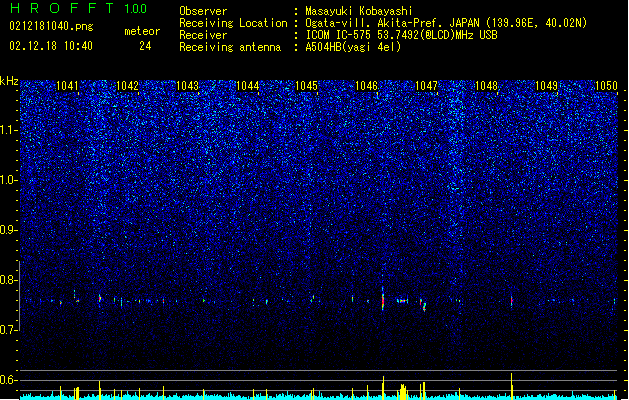Image resolution: width=629 pixels, height=400 pixels.
Task: Click the 1041 time axis marker
Action: pyautogui.click(x=67, y=86)
